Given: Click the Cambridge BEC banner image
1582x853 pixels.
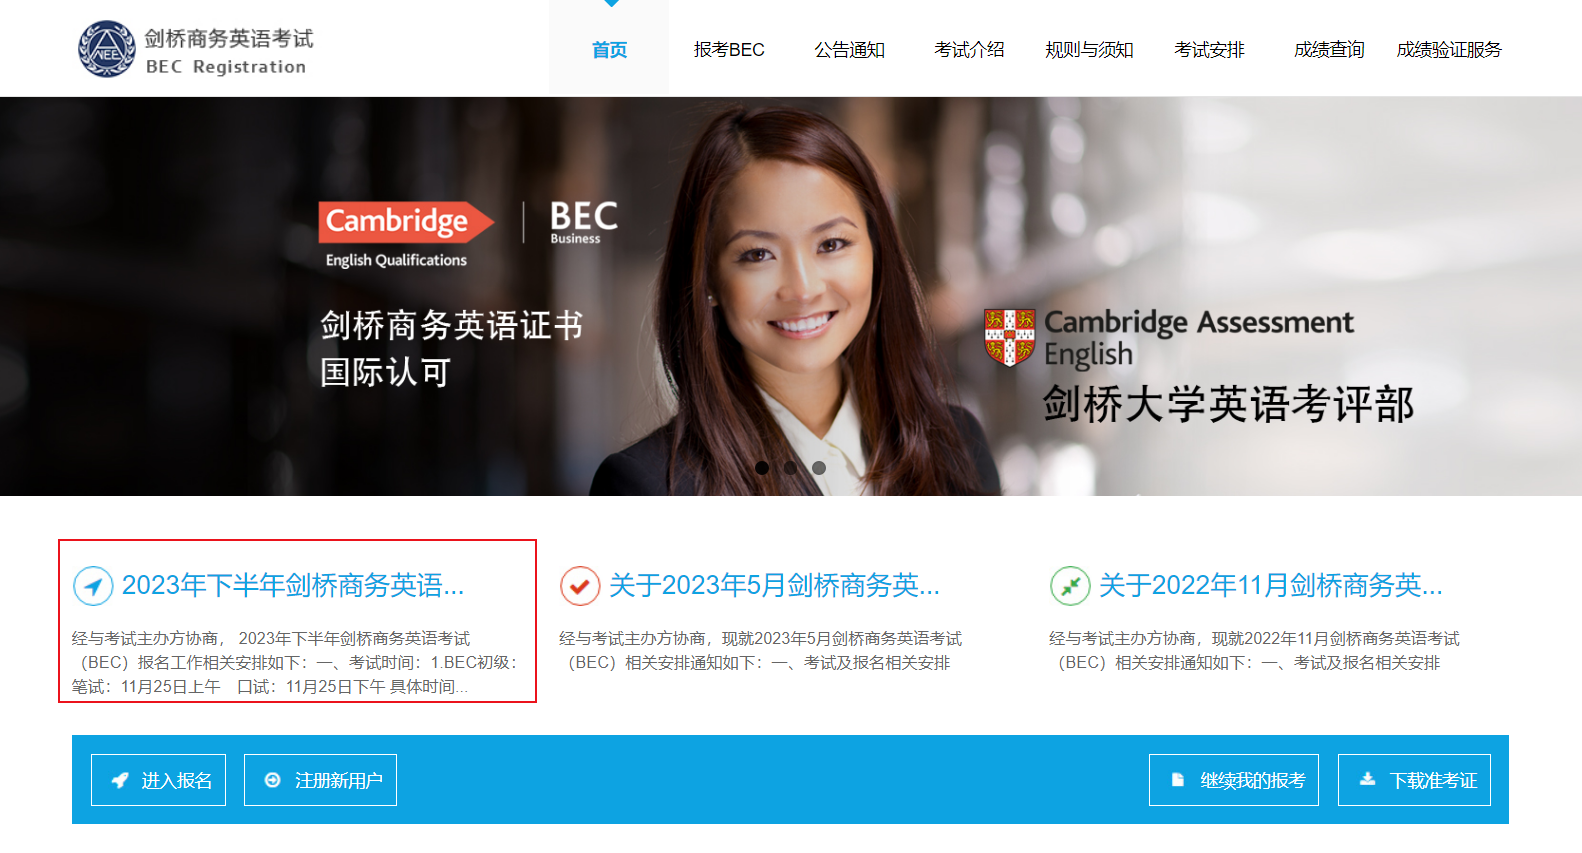Looking at the screenshot, I should (791, 296).
